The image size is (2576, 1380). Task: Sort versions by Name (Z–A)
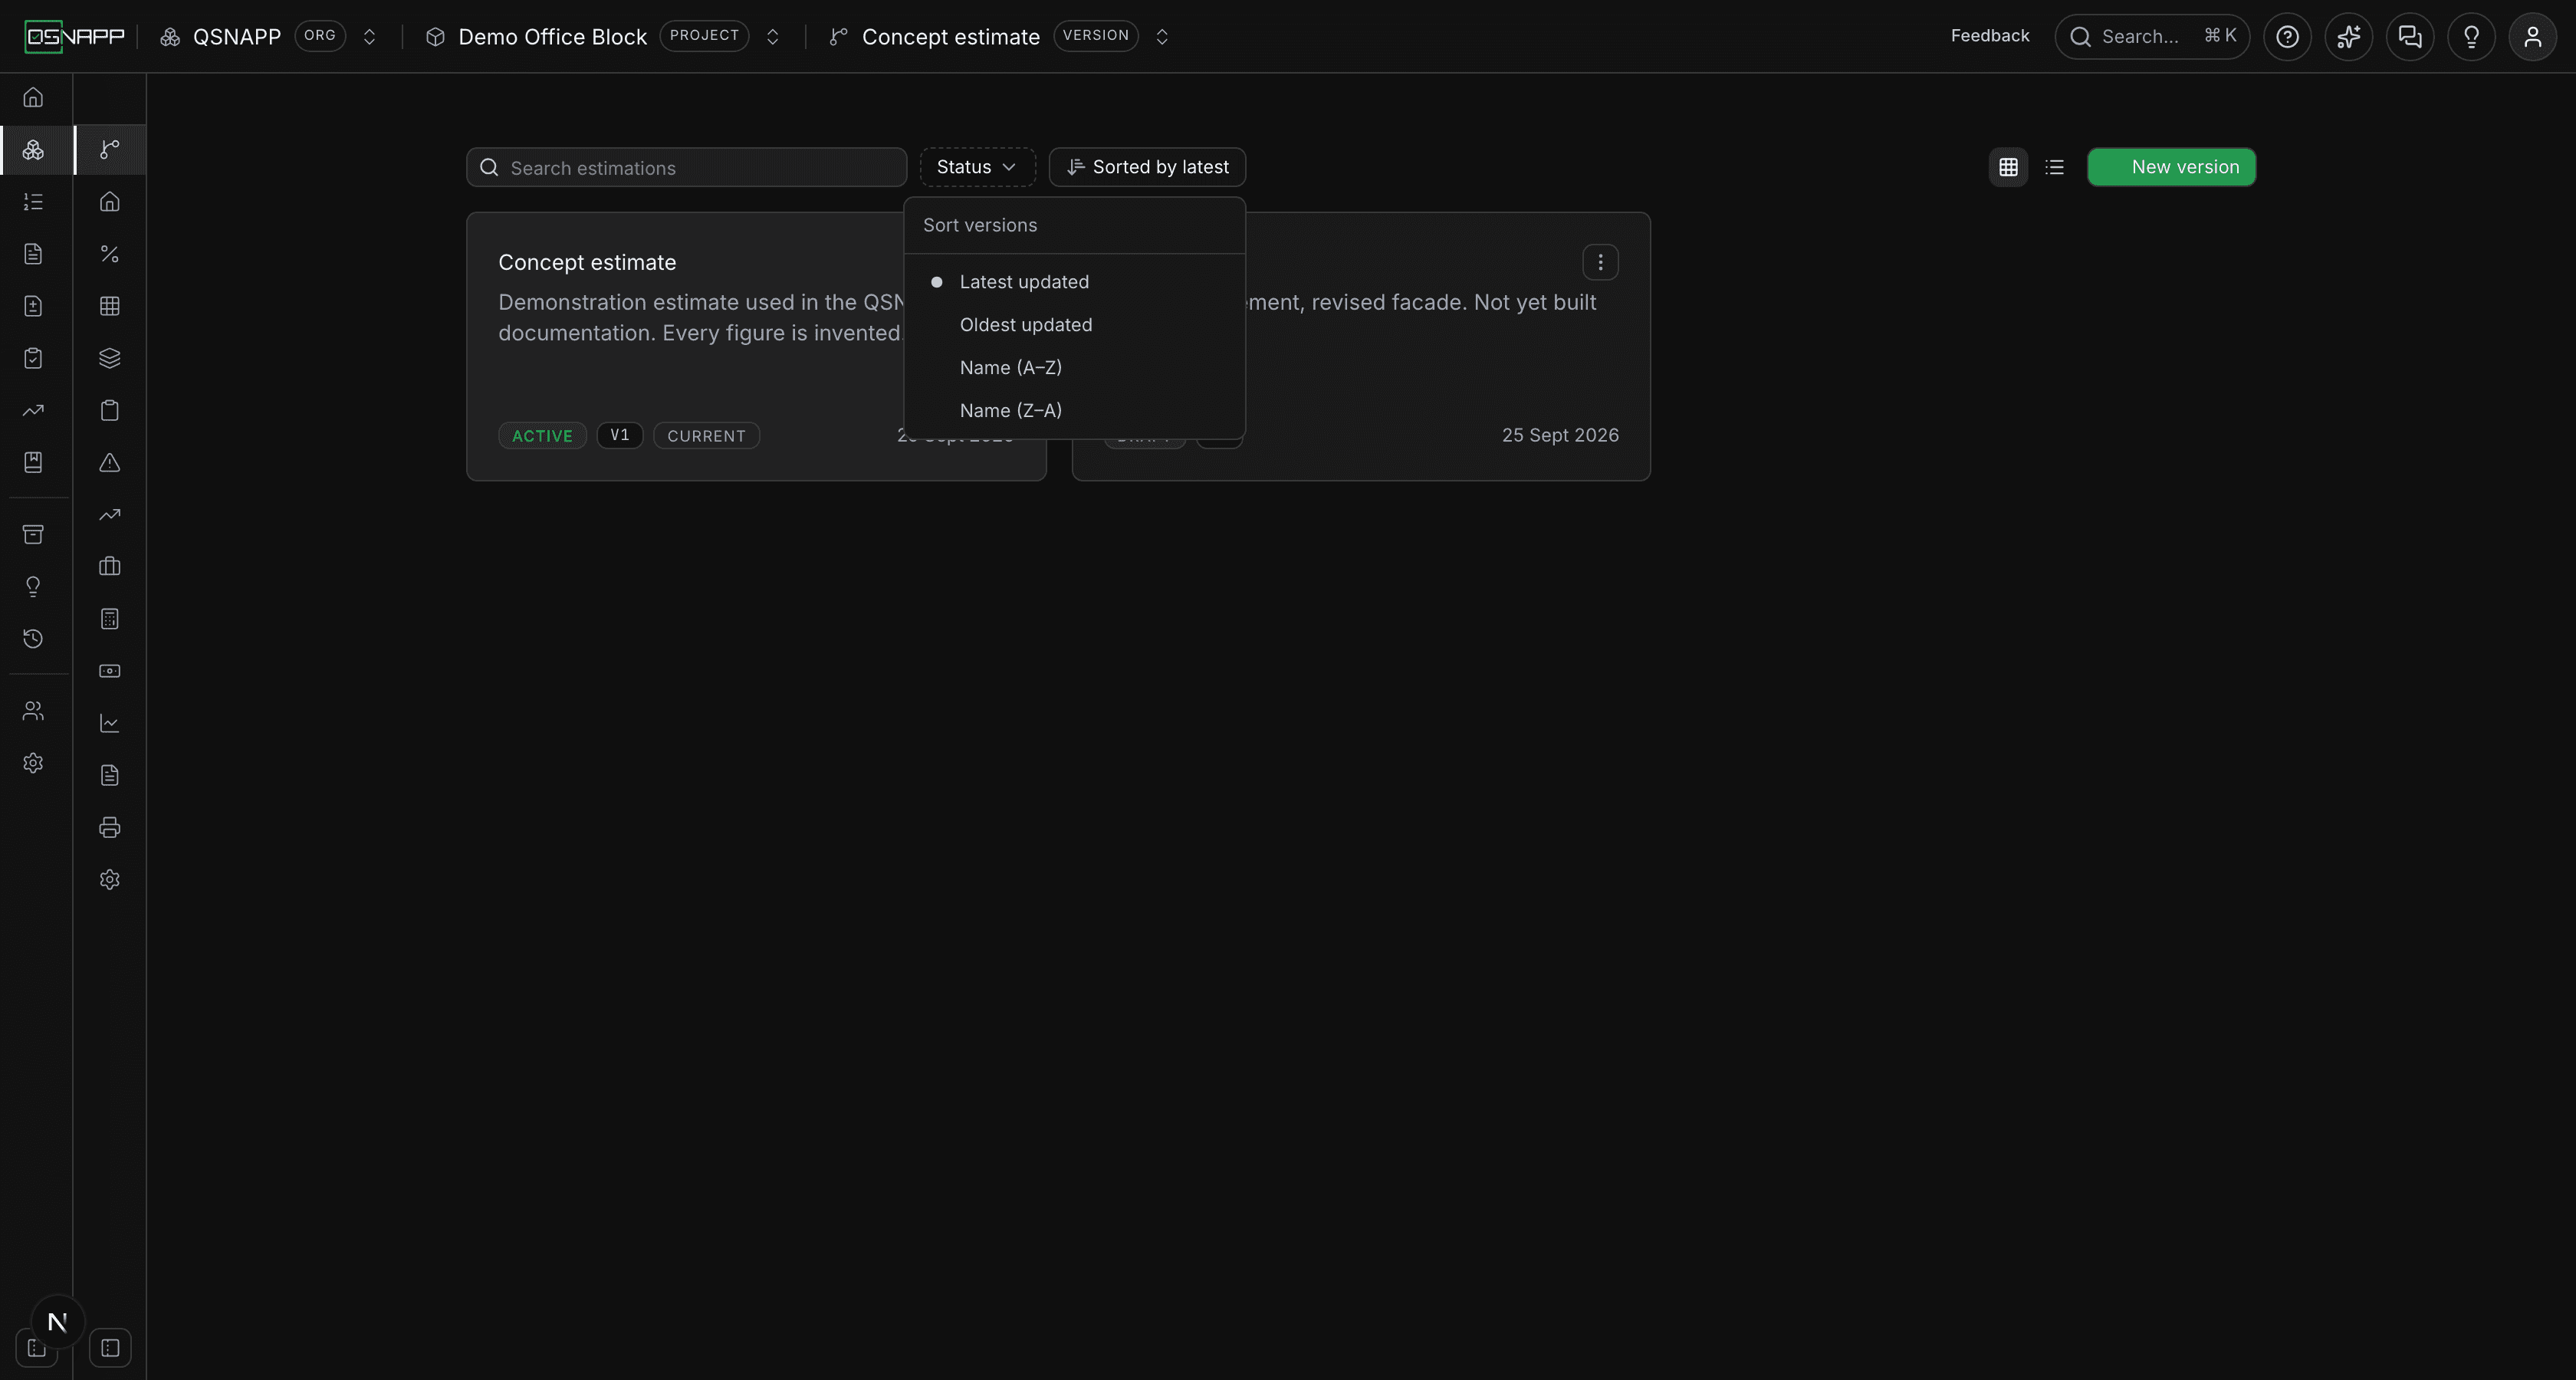click(1074, 411)
